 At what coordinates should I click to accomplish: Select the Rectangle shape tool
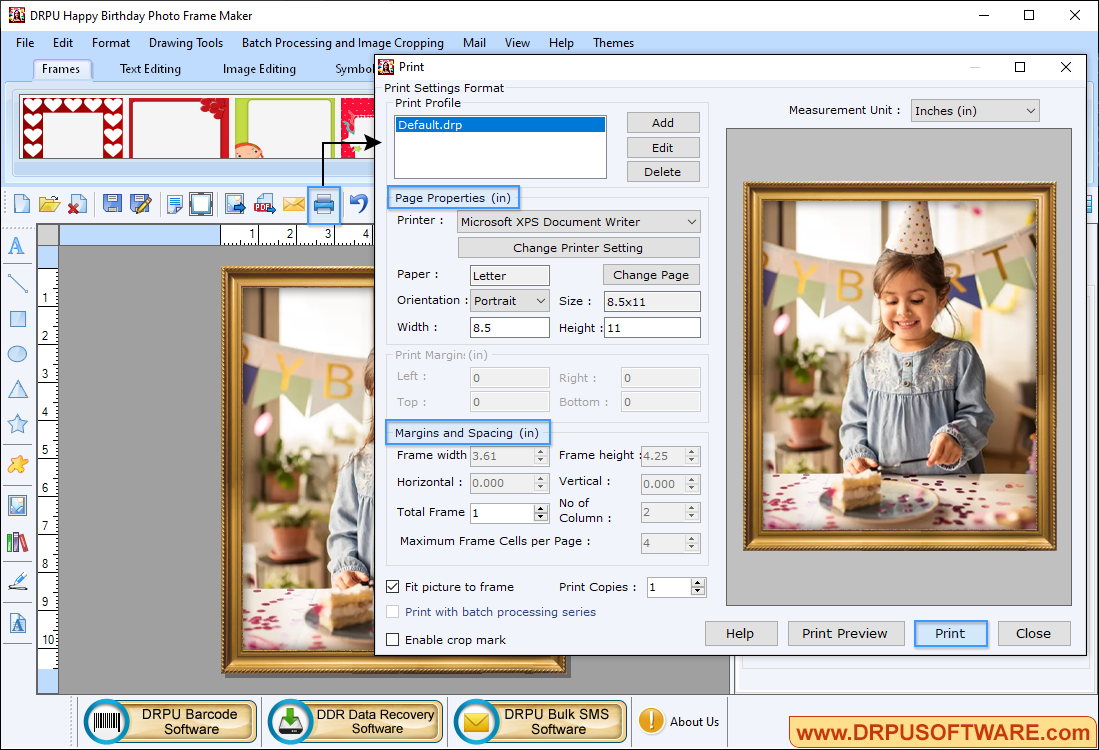(18, 318)
